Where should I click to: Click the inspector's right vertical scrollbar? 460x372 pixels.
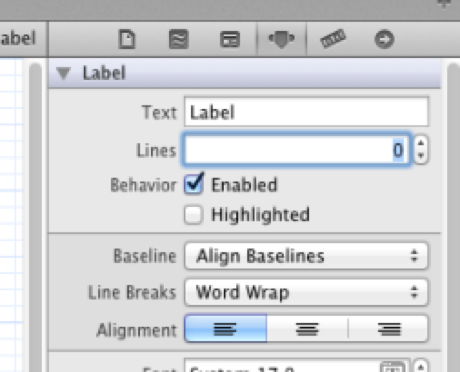pyautogui.click(x=453, y=217)
